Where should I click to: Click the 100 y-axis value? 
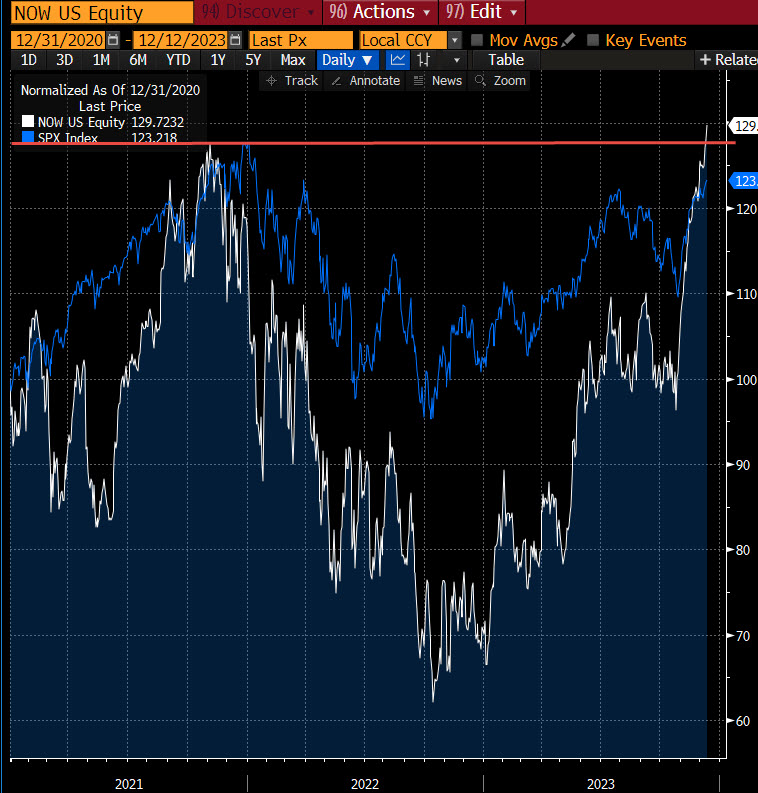point(746,380)
